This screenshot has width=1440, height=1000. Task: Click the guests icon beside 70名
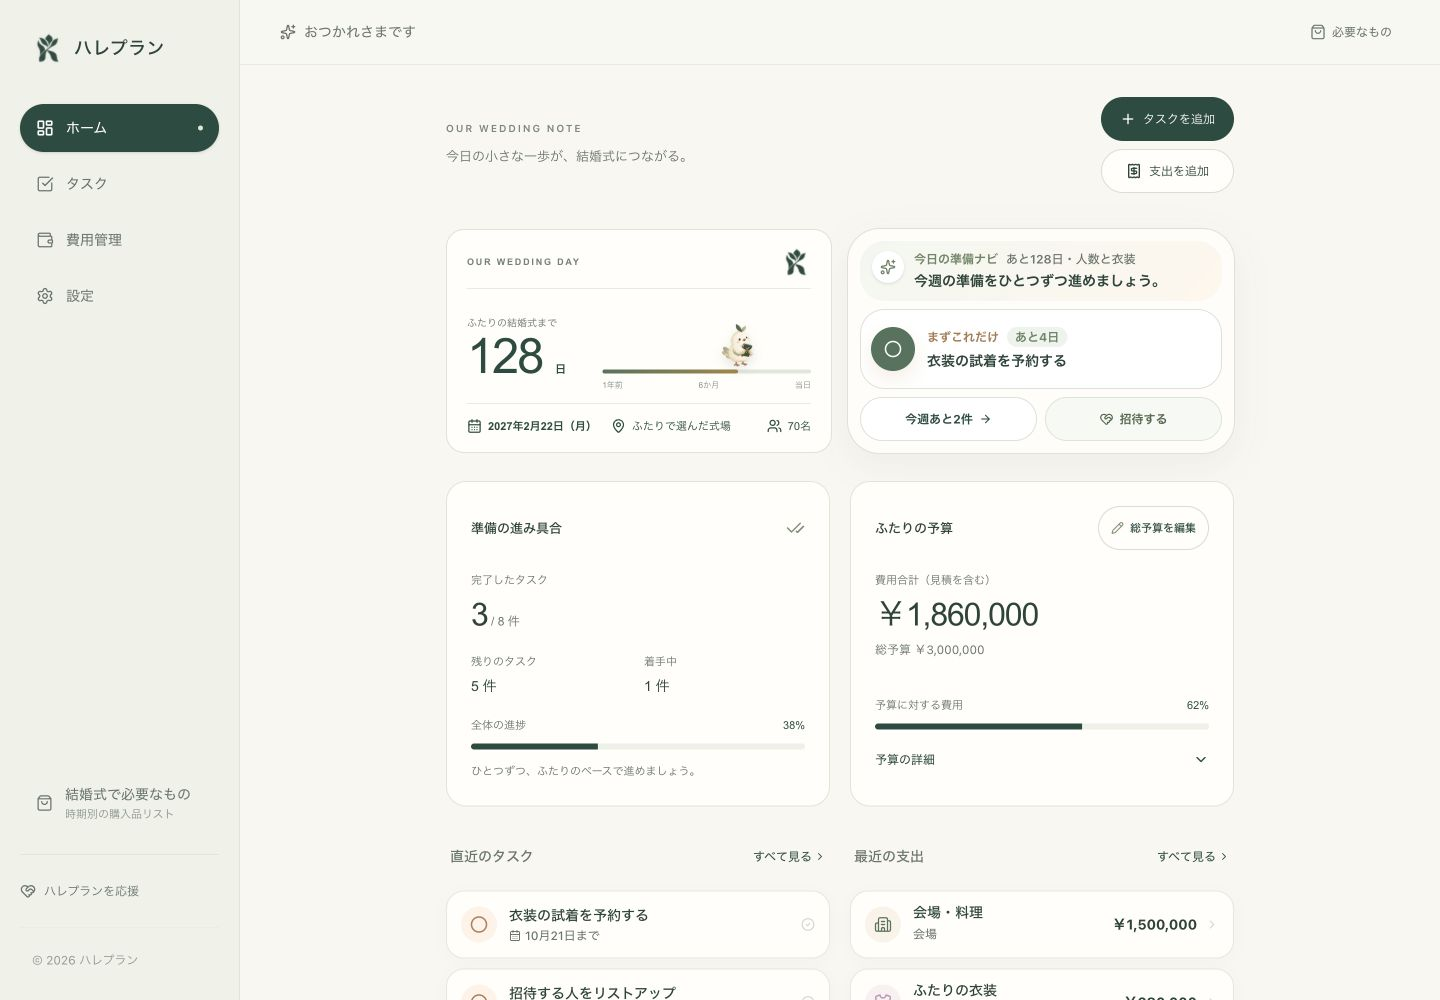[774, 426]
